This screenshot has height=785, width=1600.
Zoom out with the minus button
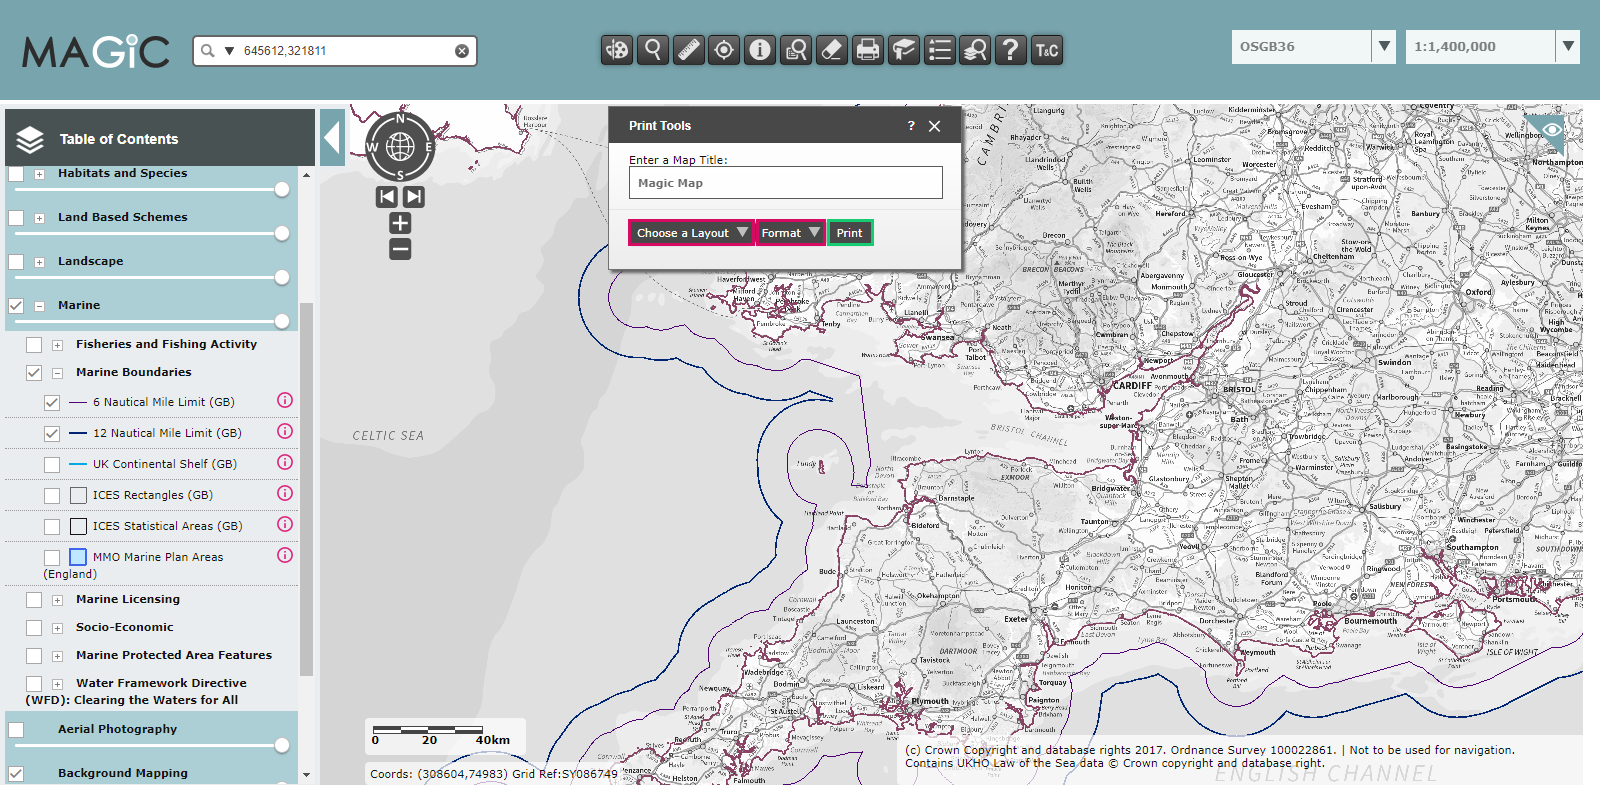[x=400, y=249]
